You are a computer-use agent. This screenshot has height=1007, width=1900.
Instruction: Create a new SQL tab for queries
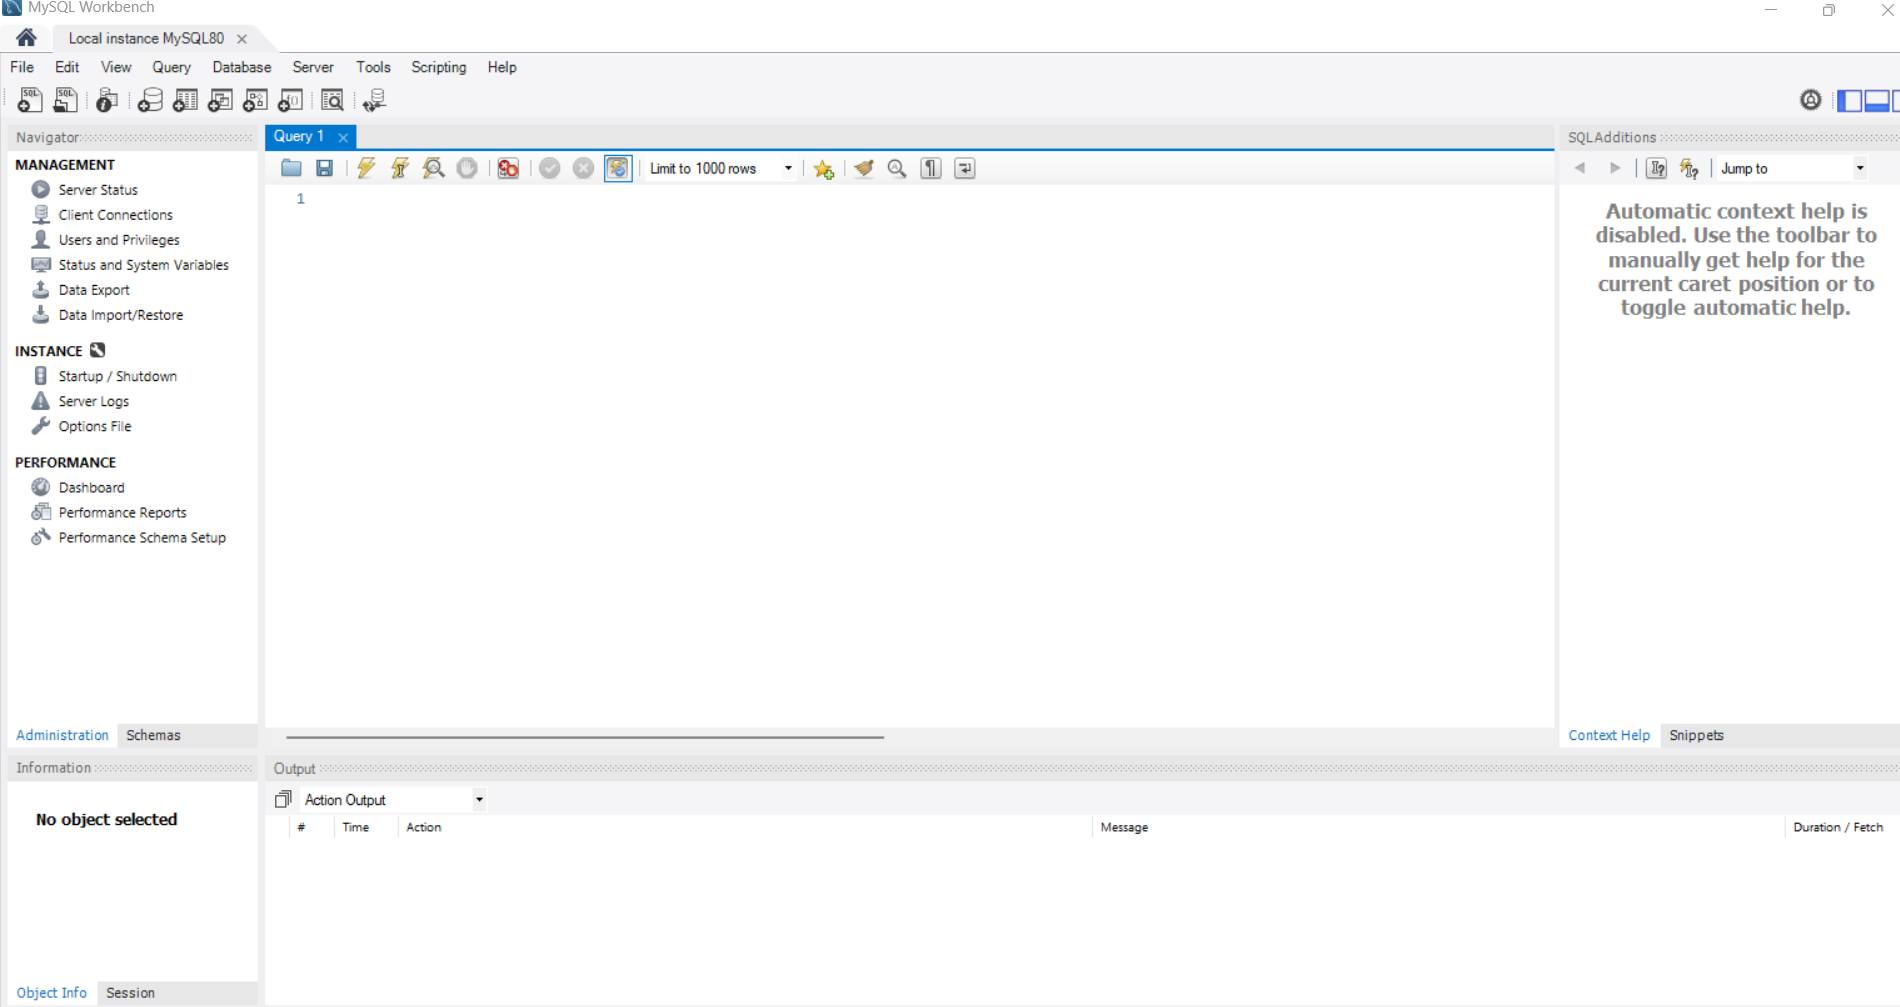click(x=30, y=100)
